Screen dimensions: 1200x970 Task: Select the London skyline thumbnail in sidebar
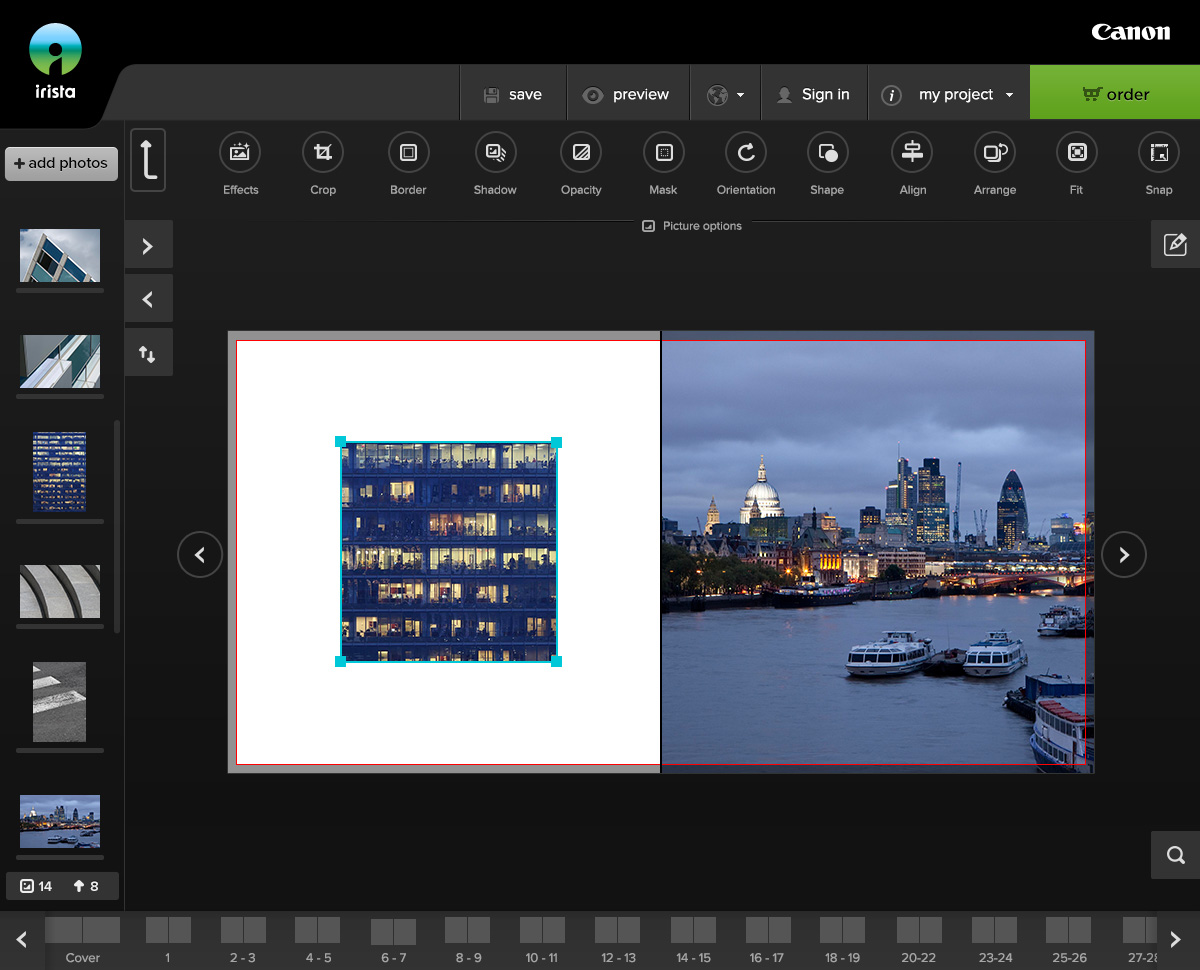tap(60, 821)
